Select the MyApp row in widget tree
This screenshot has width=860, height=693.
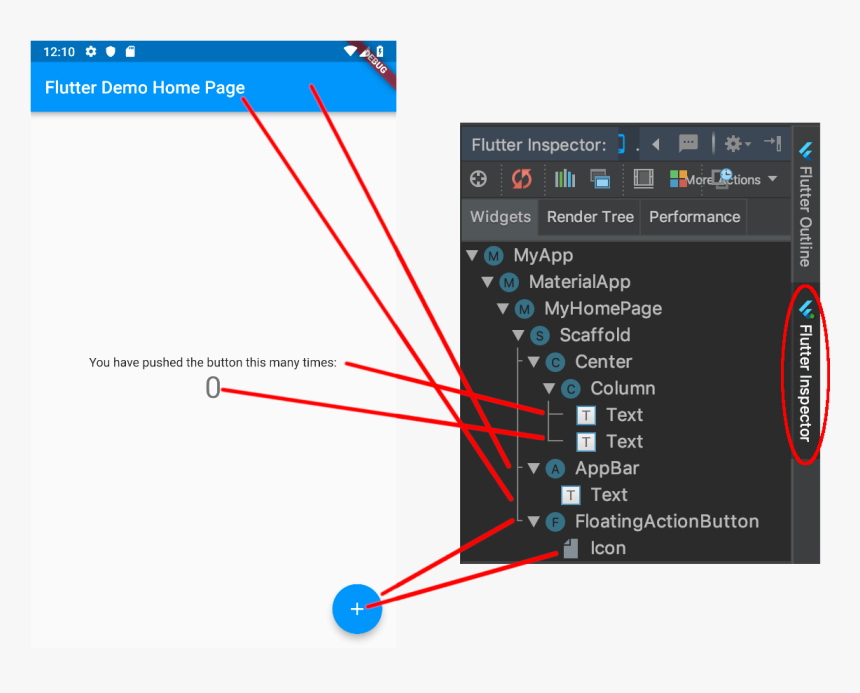(x=626, y=255)
